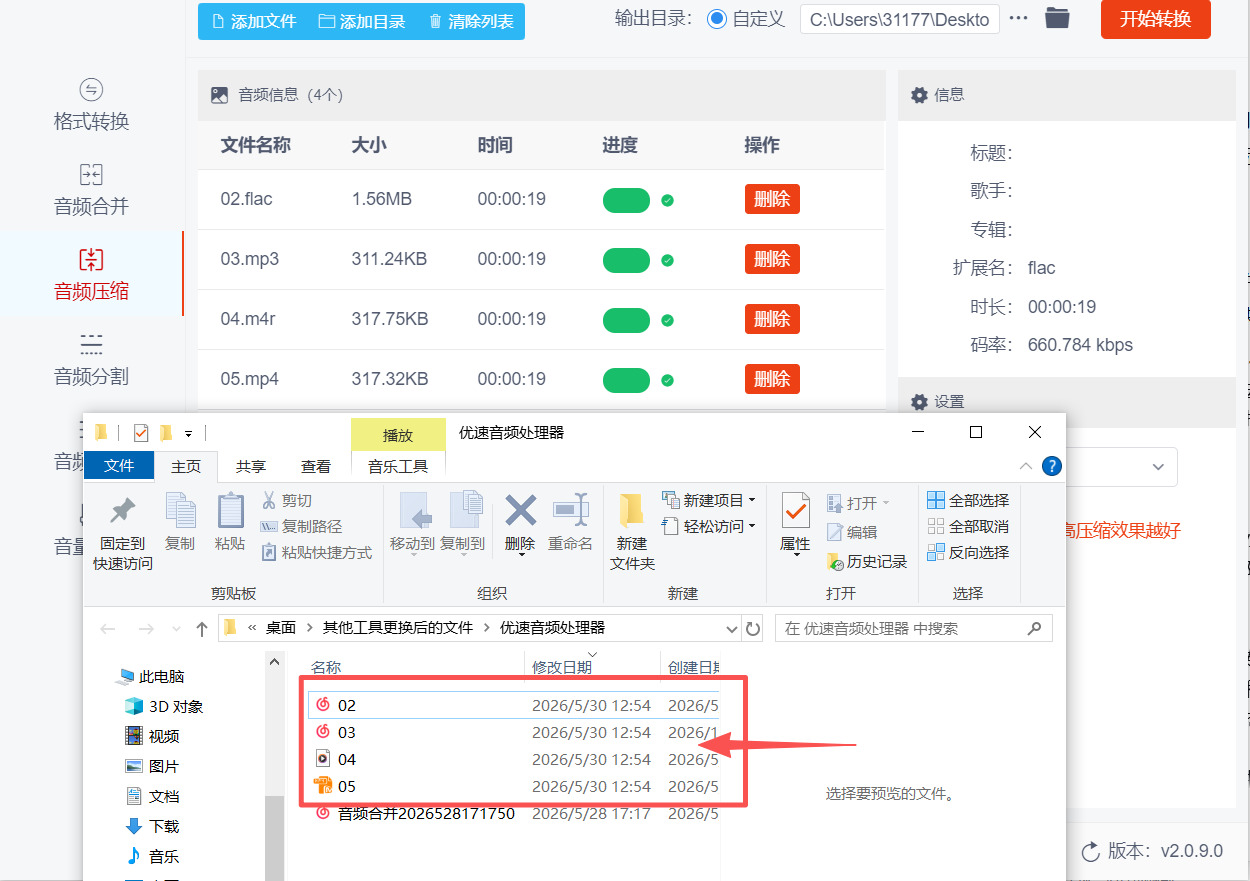Open the 格式转换 module in sidebar

tap(91, 106)
